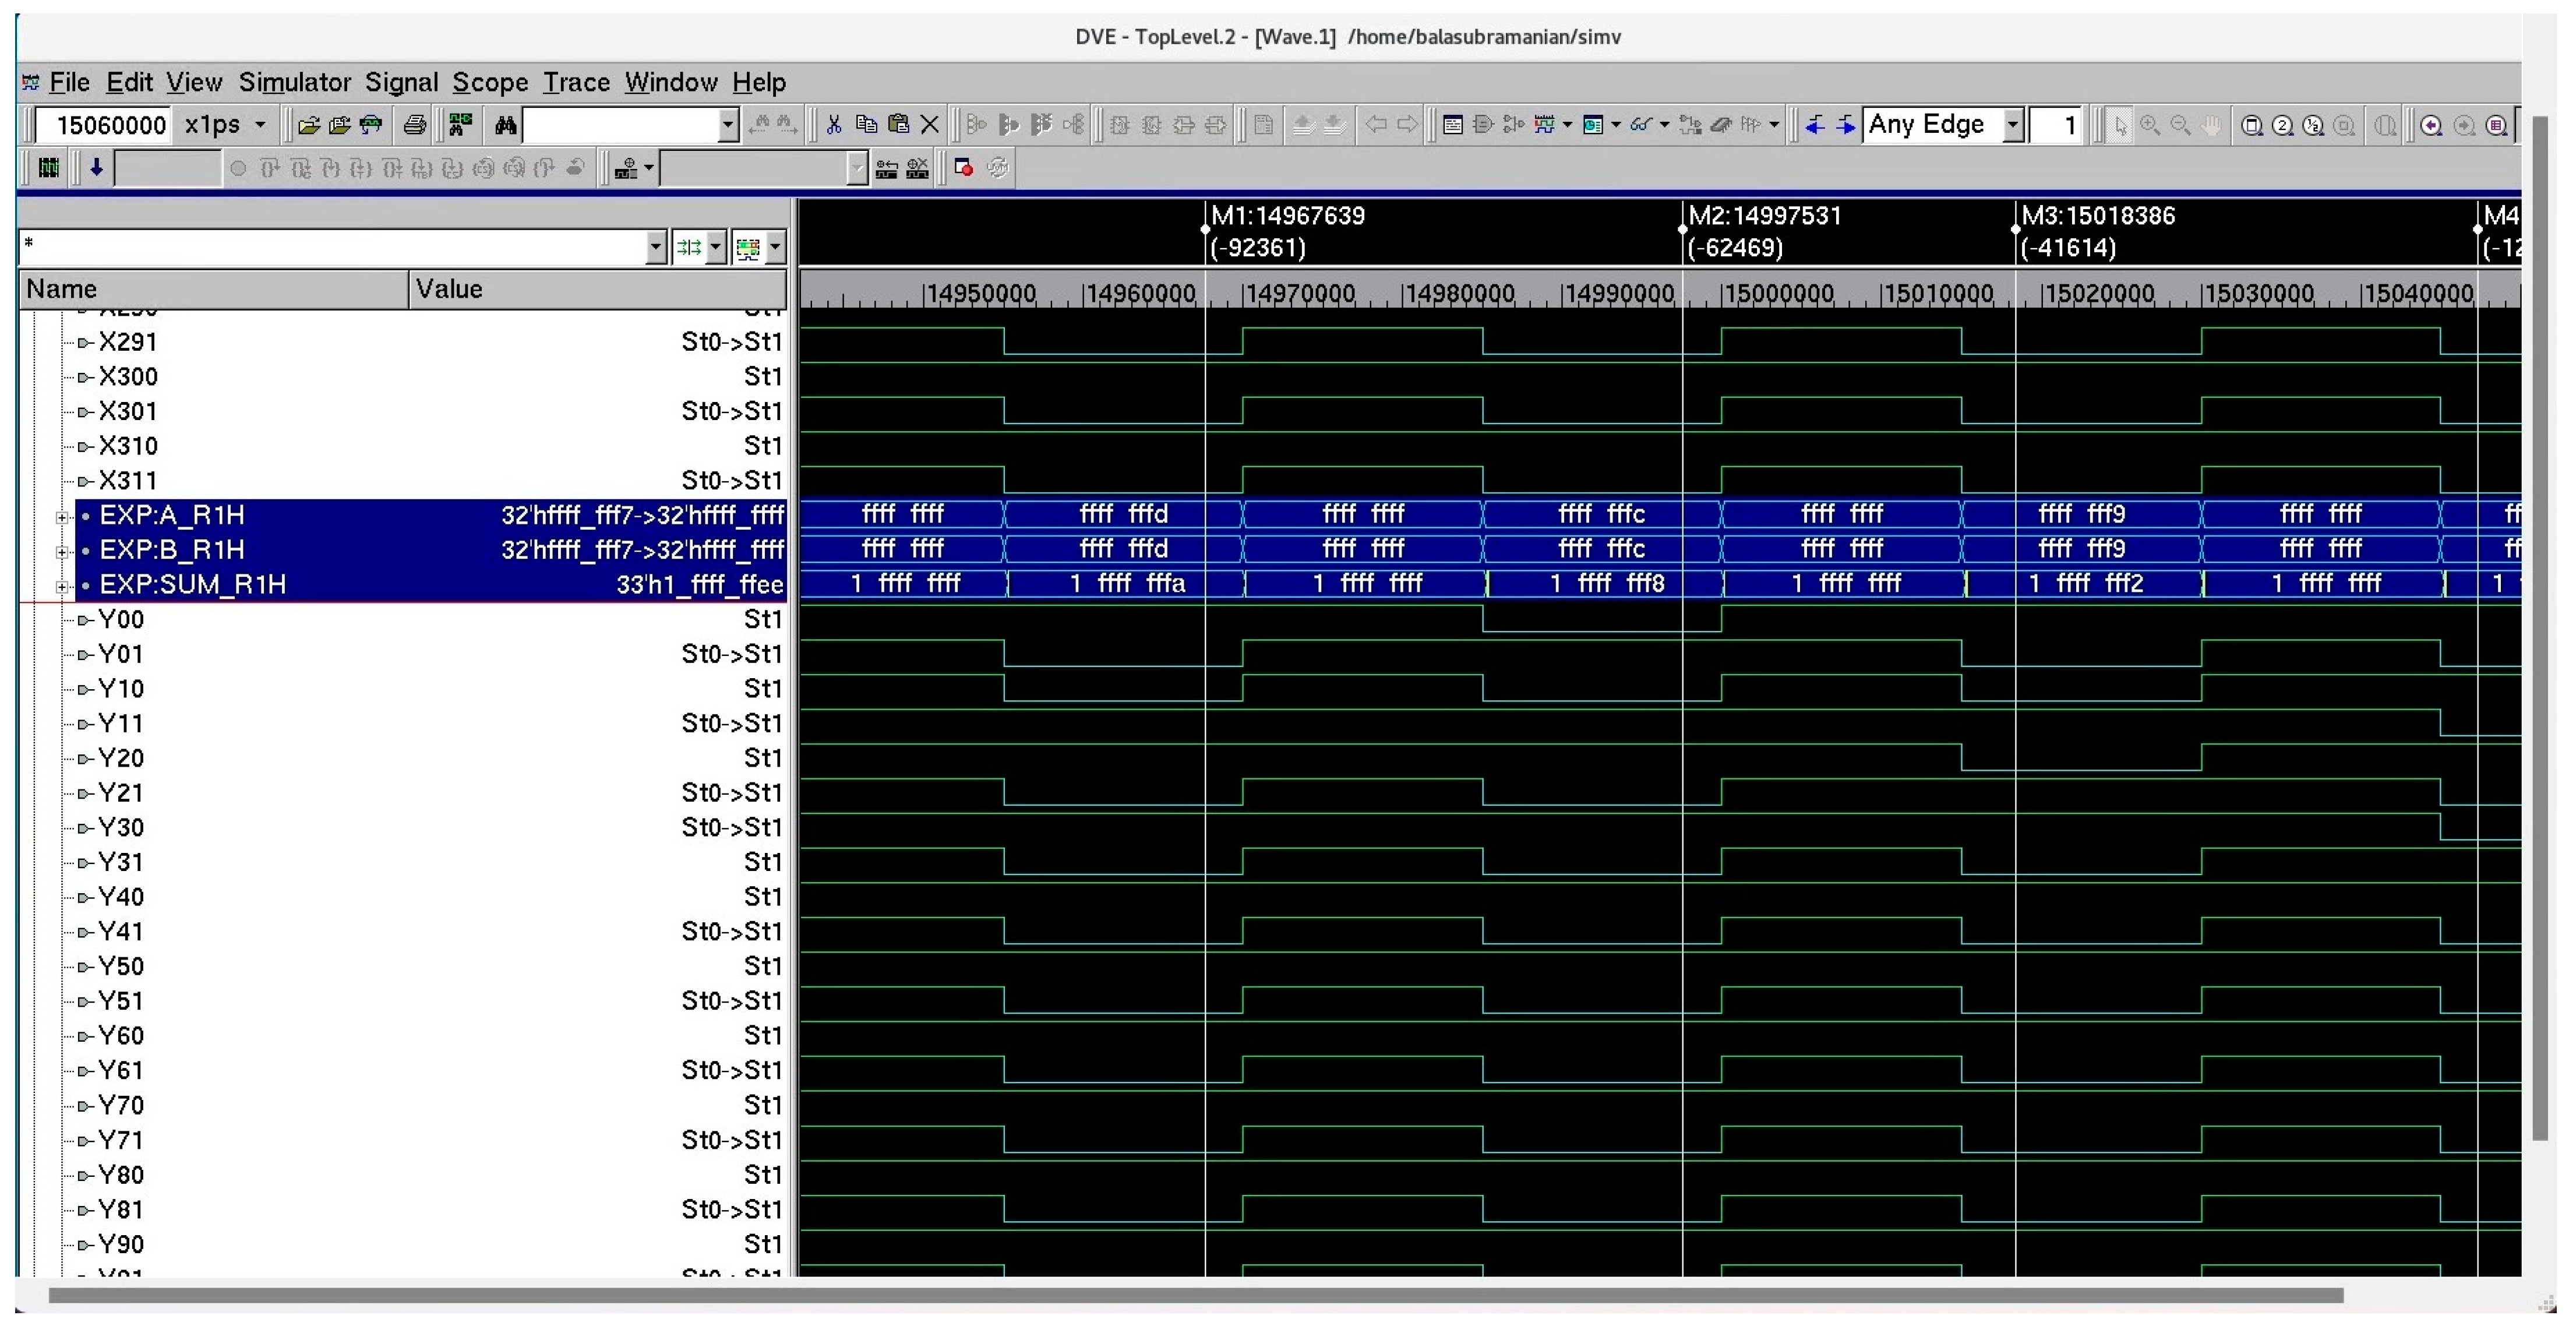Click the horizontal scrollbar at bottom
Image resolution: width=2576 pixels, height=1333 pixels.
pyautogui.click(x=1195, y=1296)
